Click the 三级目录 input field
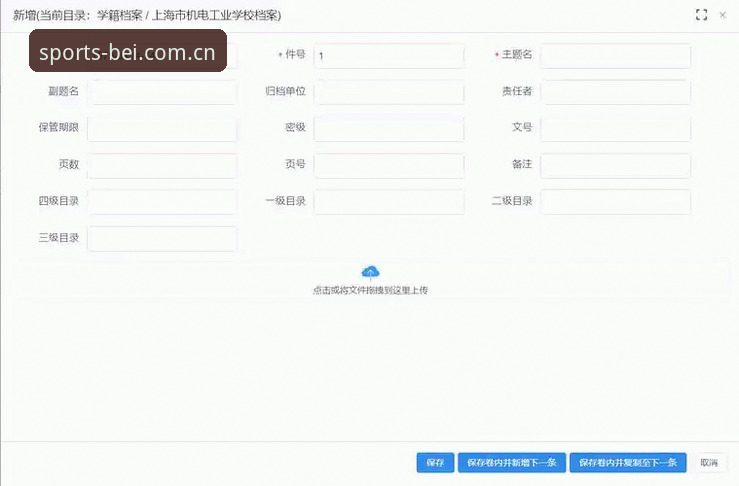Screen dimensions: 739x486 click(x=162, y=239)
